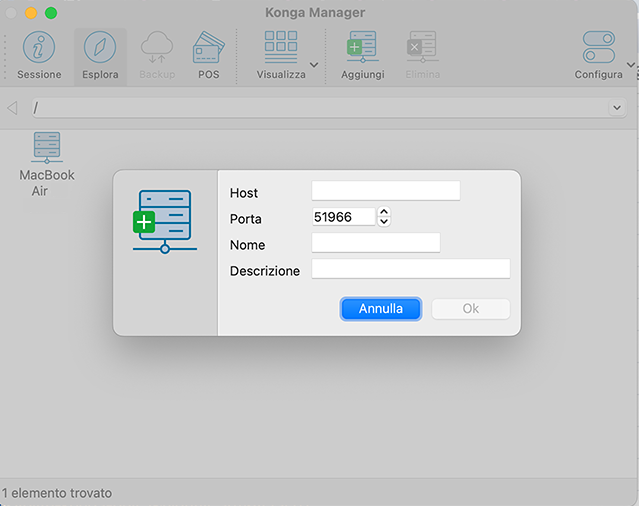639x506 pixels.
Task: Select the MacBook Air server item
Action: (47, 149)
